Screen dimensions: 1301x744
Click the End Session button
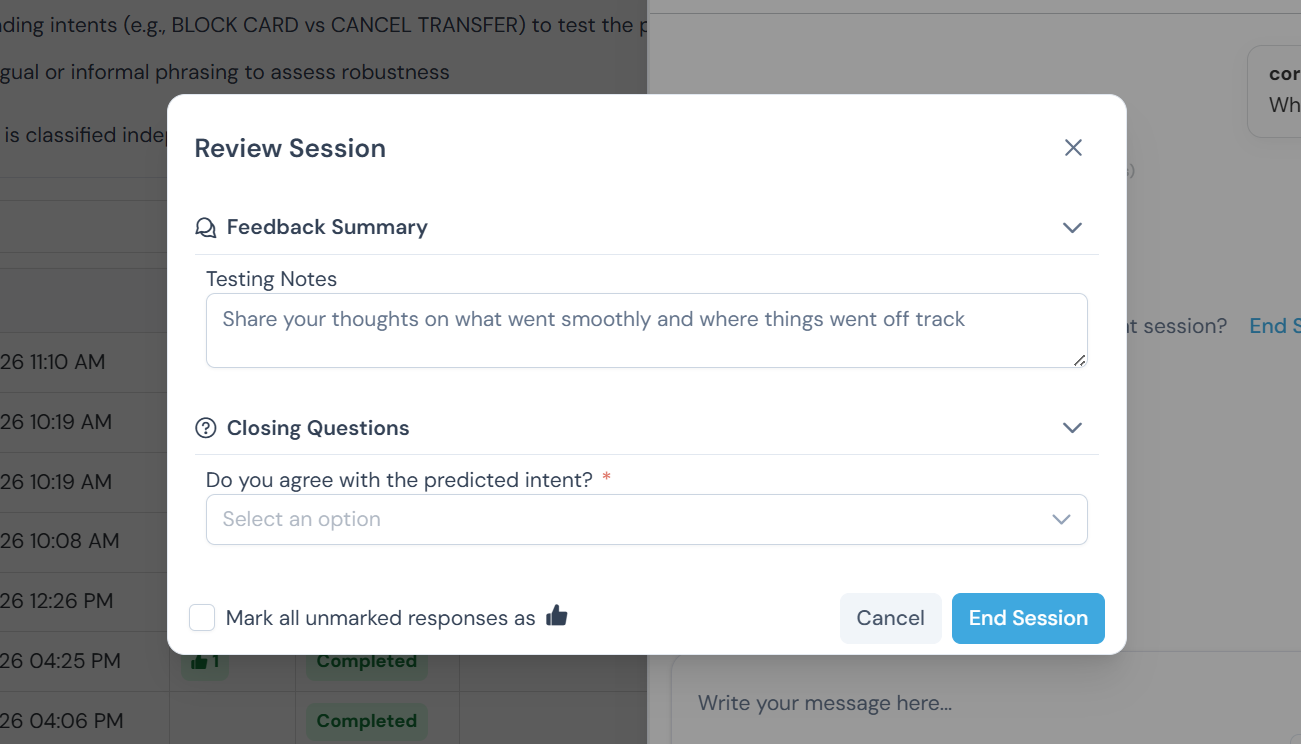click(x=1028, y=618)
